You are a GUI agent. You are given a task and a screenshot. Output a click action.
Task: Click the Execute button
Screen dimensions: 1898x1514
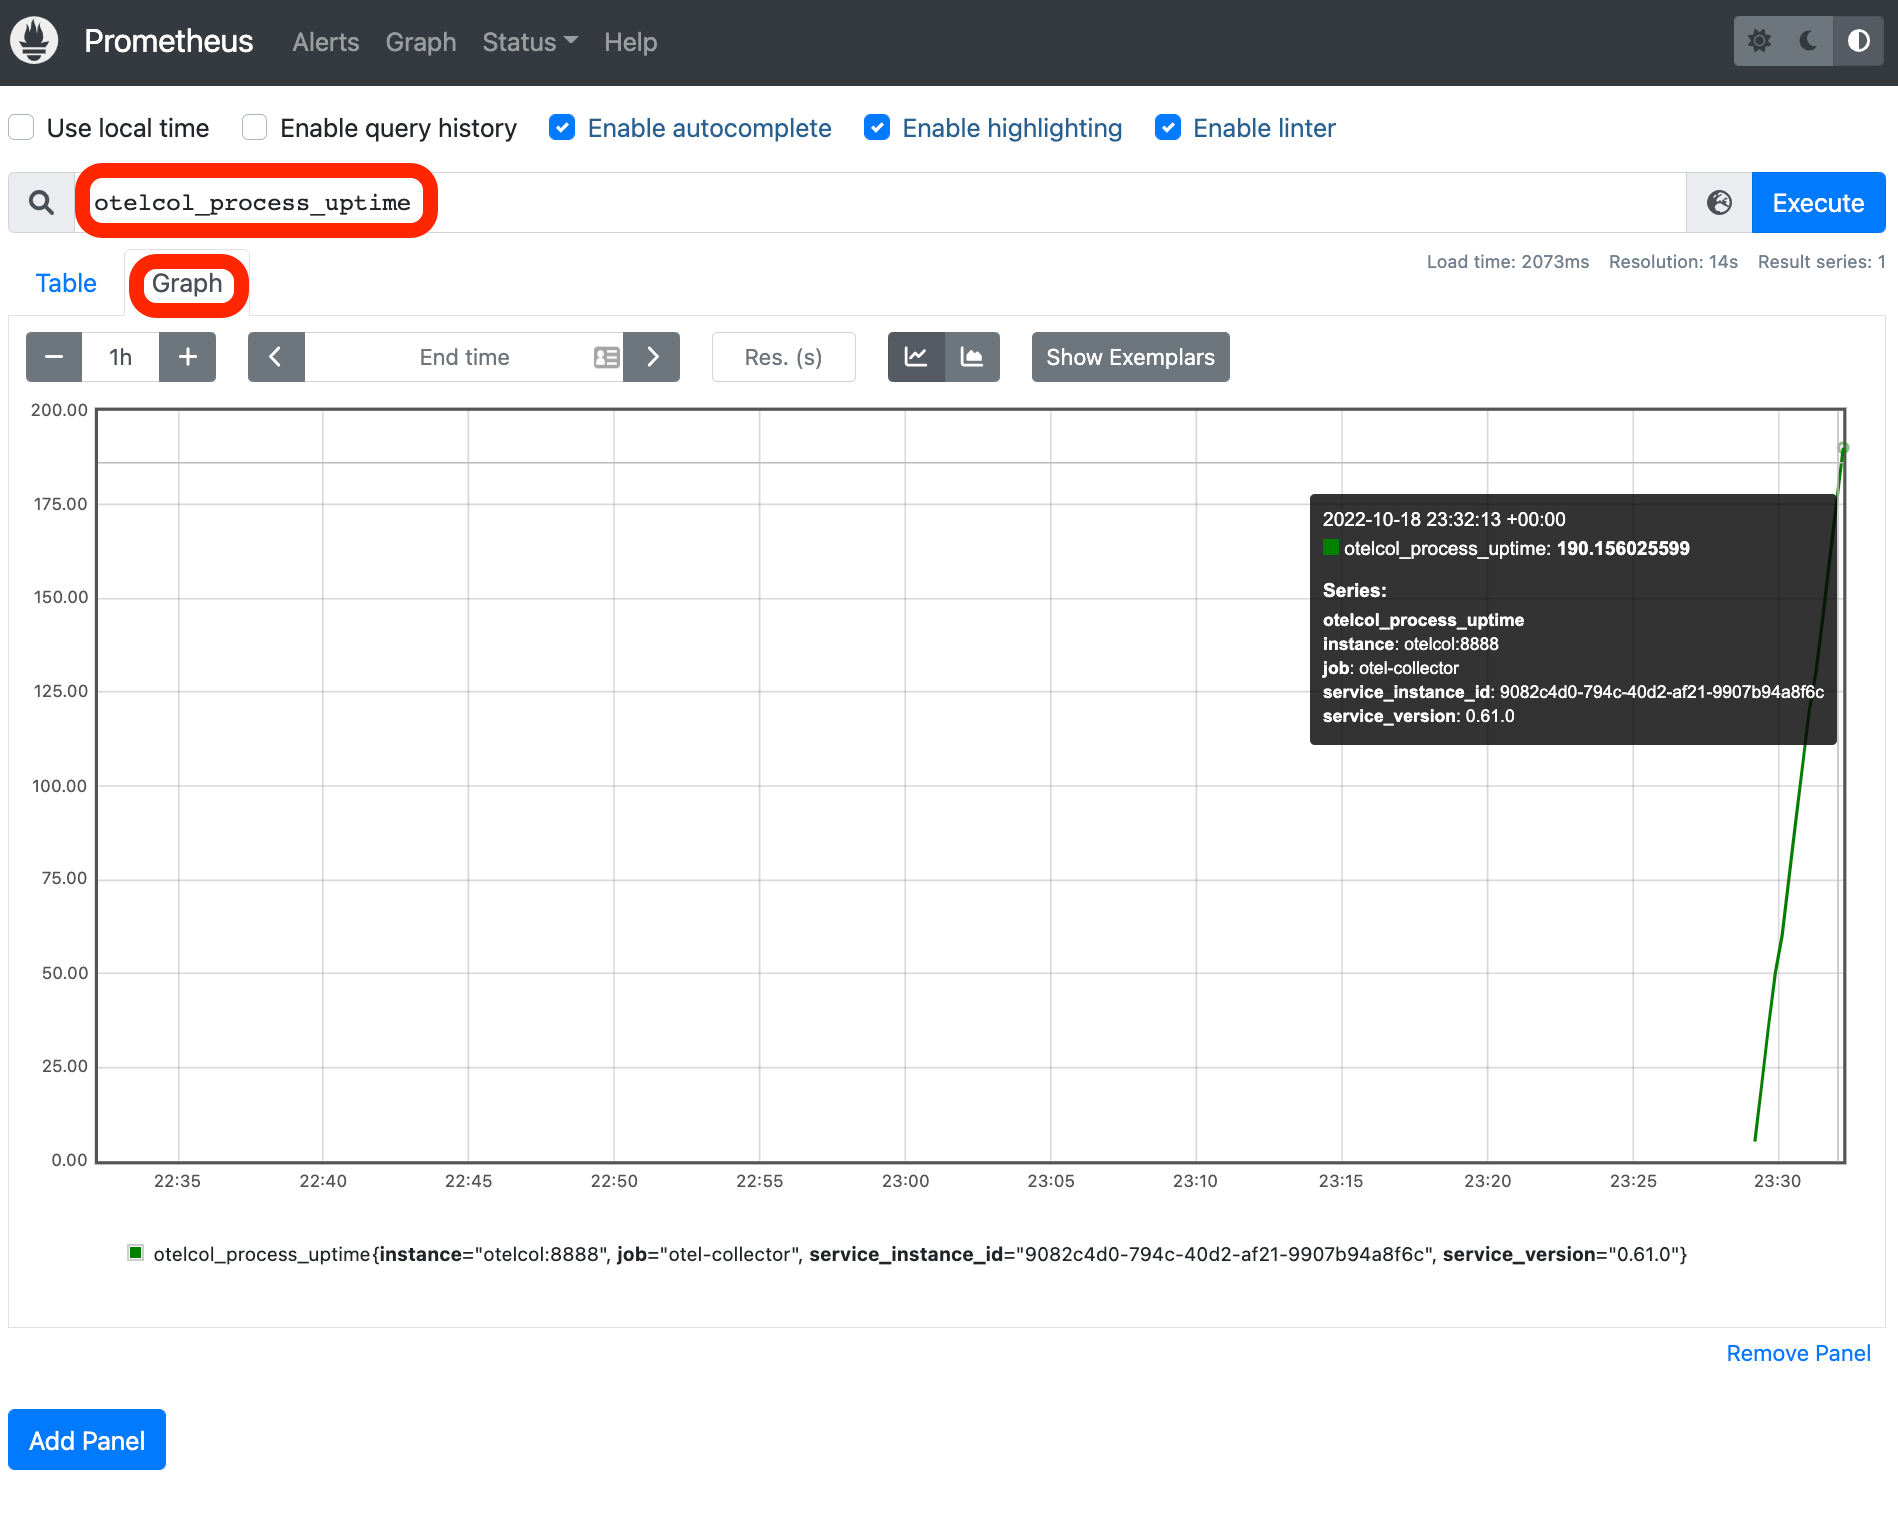[x=1817, y=203]
